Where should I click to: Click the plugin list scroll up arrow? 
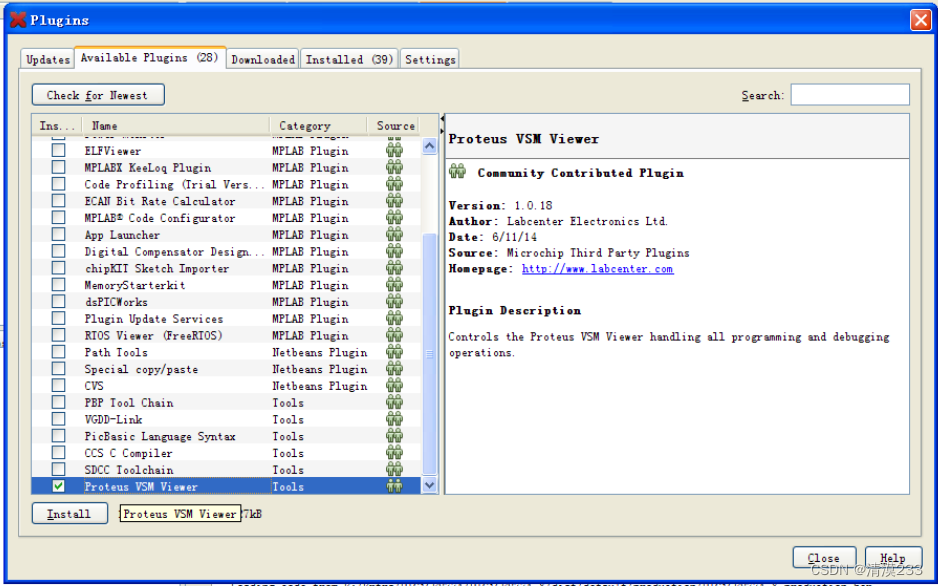point(430,146)
